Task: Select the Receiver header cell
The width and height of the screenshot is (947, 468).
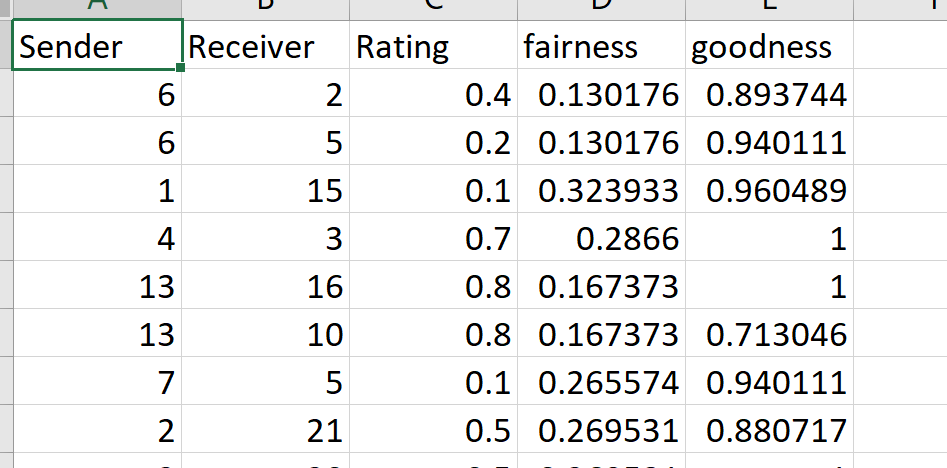Action: click(x=265, y=45)
